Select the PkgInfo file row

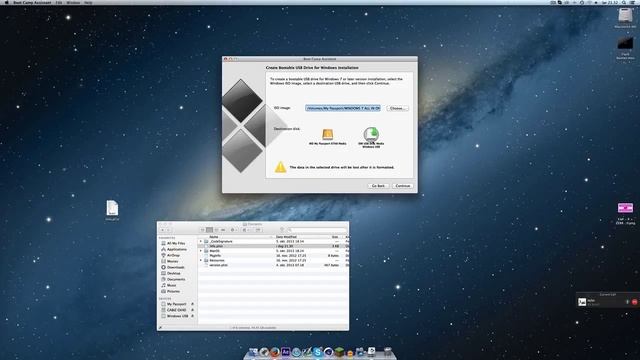[x=273, y=256]
